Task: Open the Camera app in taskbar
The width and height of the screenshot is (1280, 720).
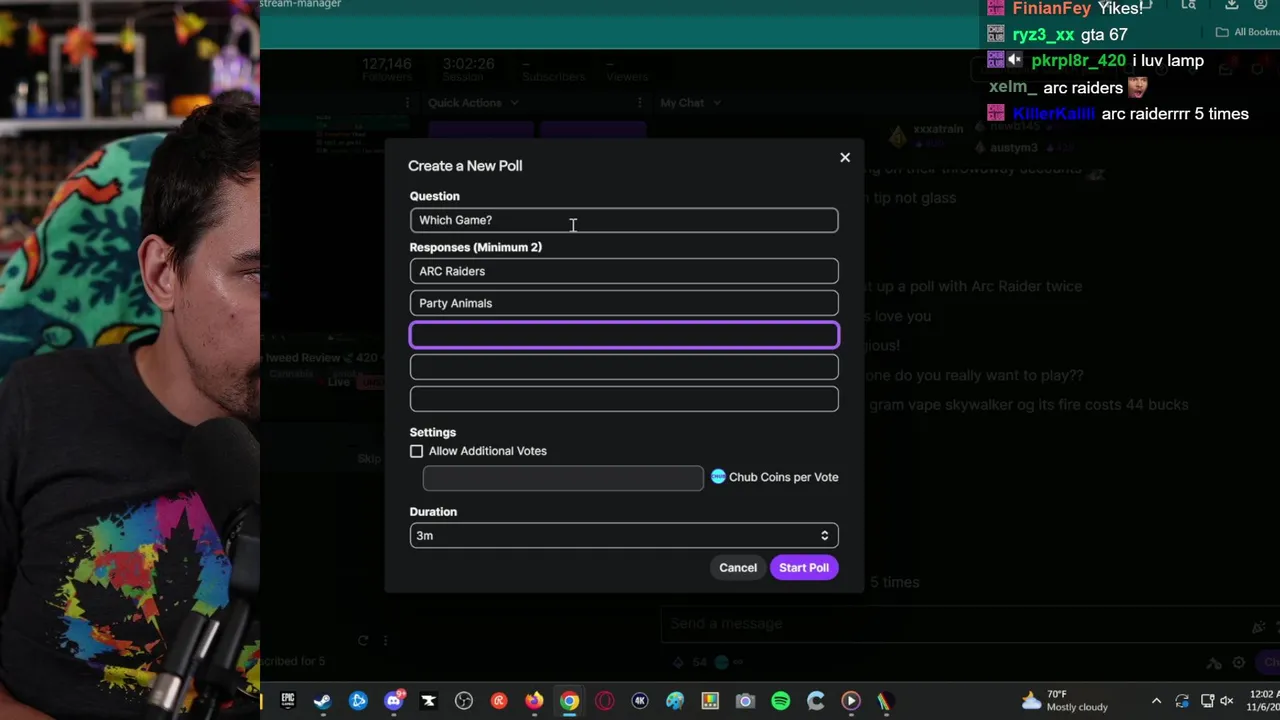Action: (745, 701)
